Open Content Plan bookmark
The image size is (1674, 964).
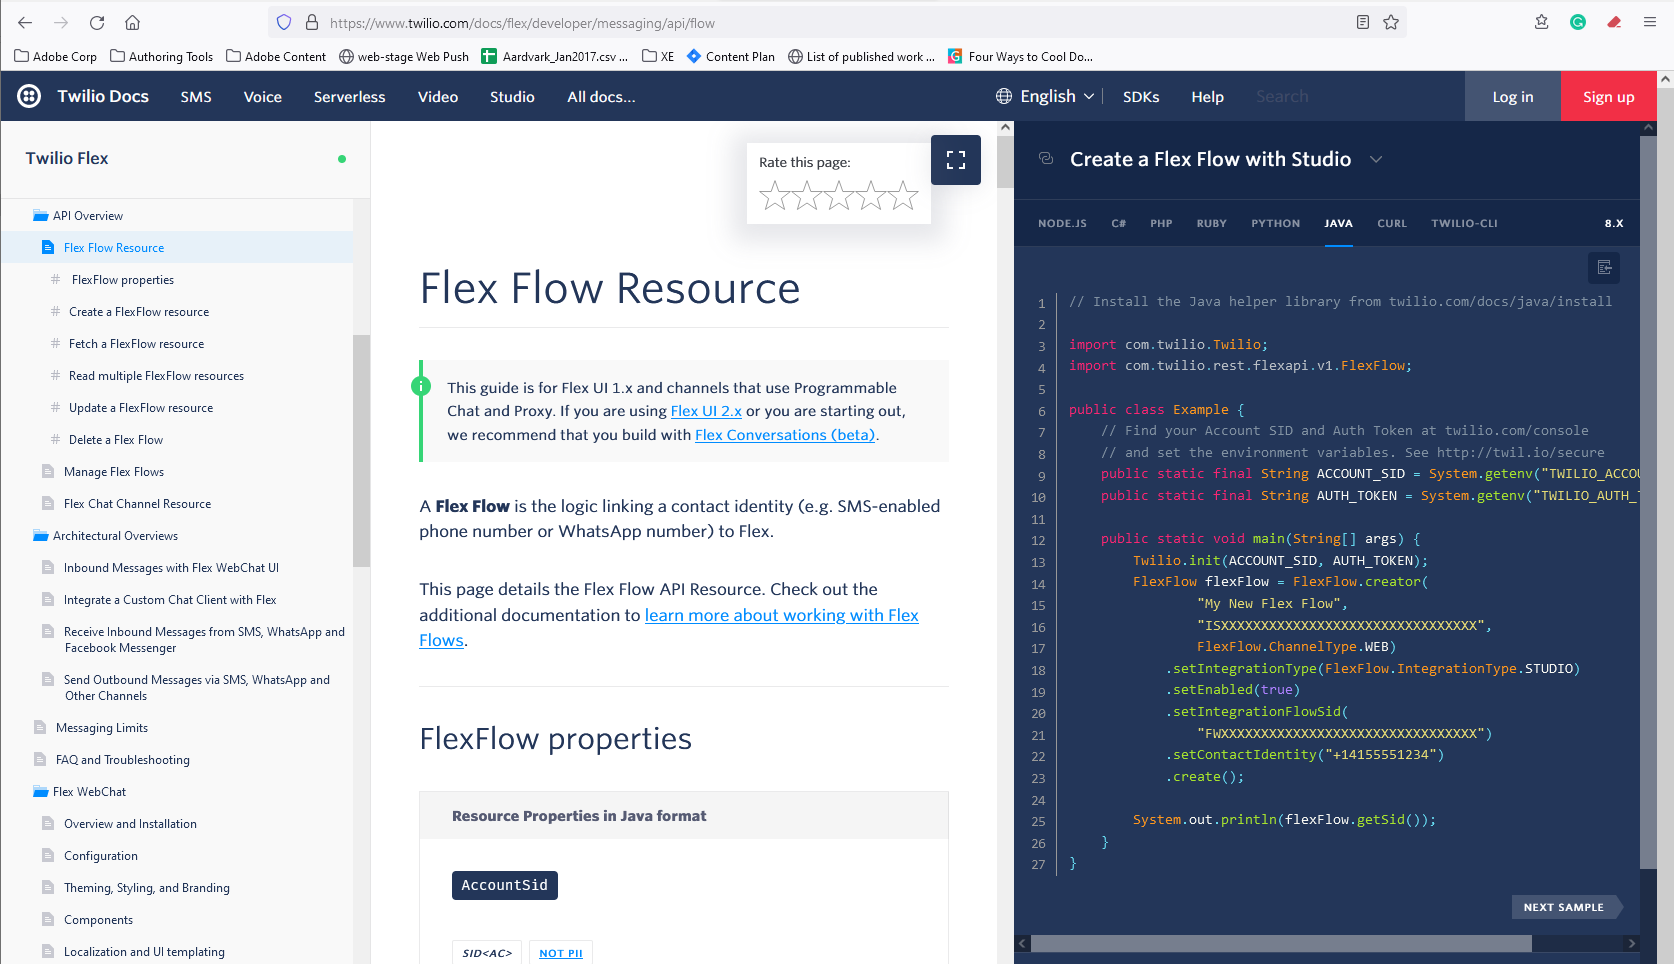click(731, 57)
